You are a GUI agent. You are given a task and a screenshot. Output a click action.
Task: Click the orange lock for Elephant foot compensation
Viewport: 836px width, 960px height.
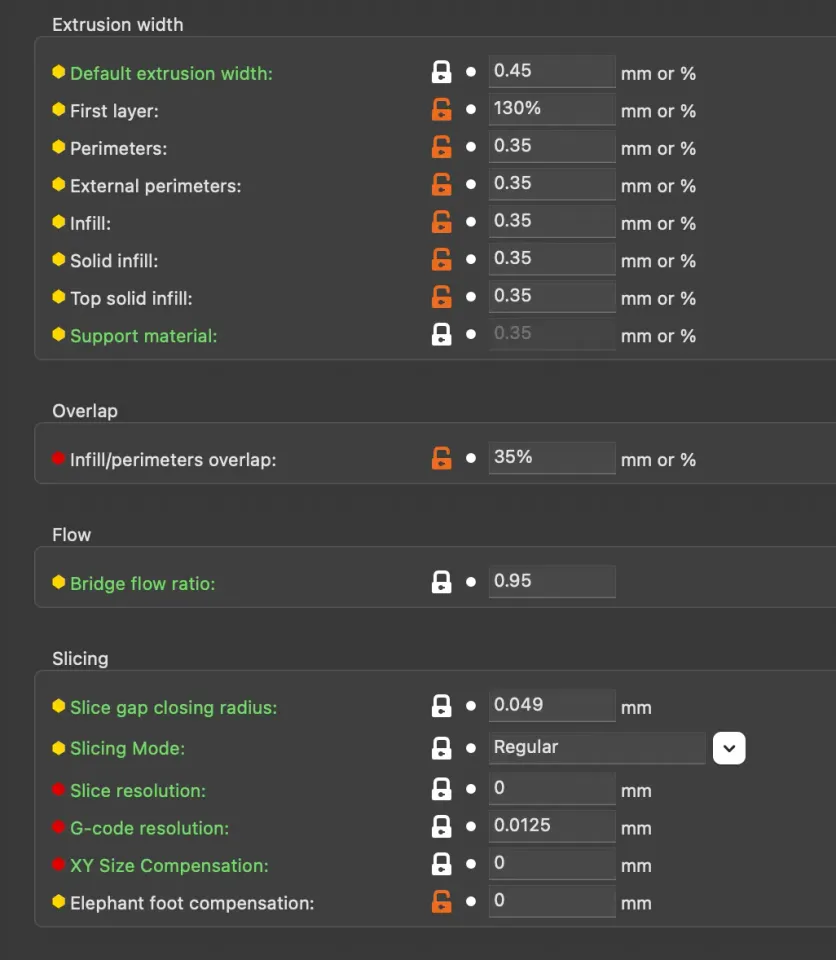point(441,902)
